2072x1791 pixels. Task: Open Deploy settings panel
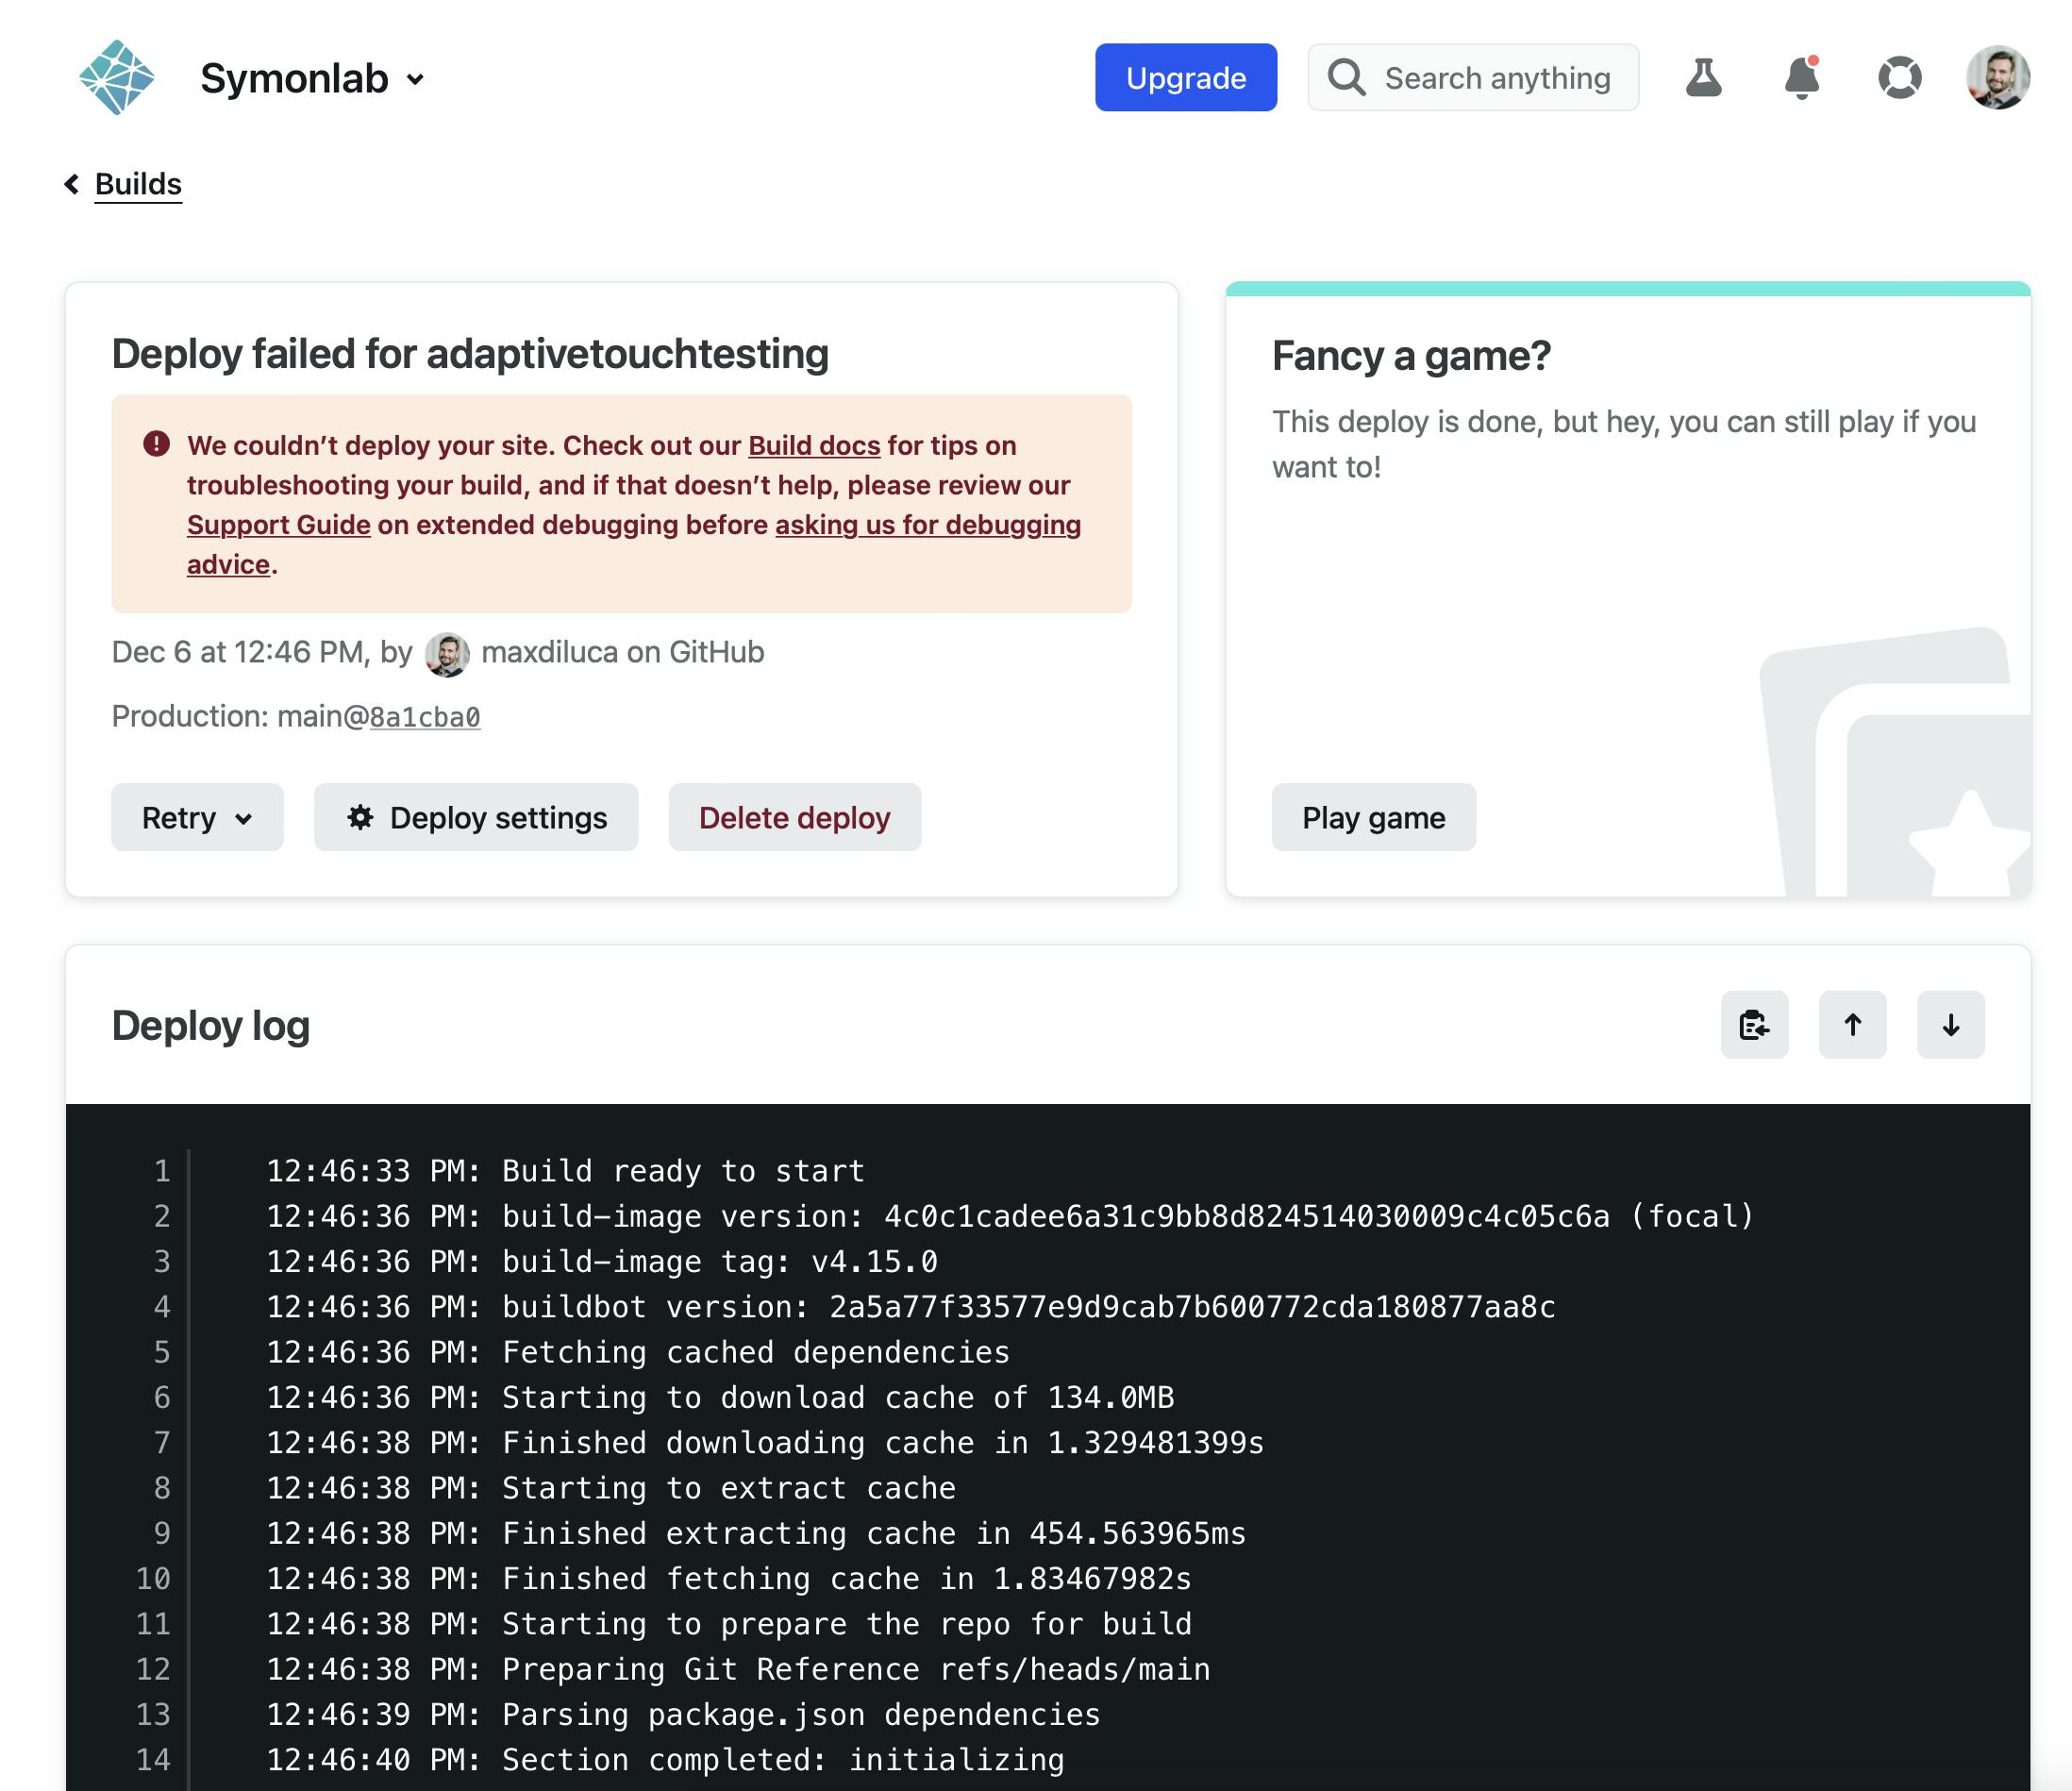[x=477, y=816]
